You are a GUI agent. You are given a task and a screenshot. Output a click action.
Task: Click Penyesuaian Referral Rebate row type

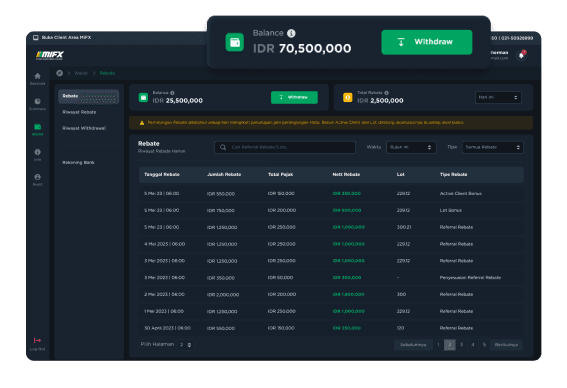click(x=470, y=278)
